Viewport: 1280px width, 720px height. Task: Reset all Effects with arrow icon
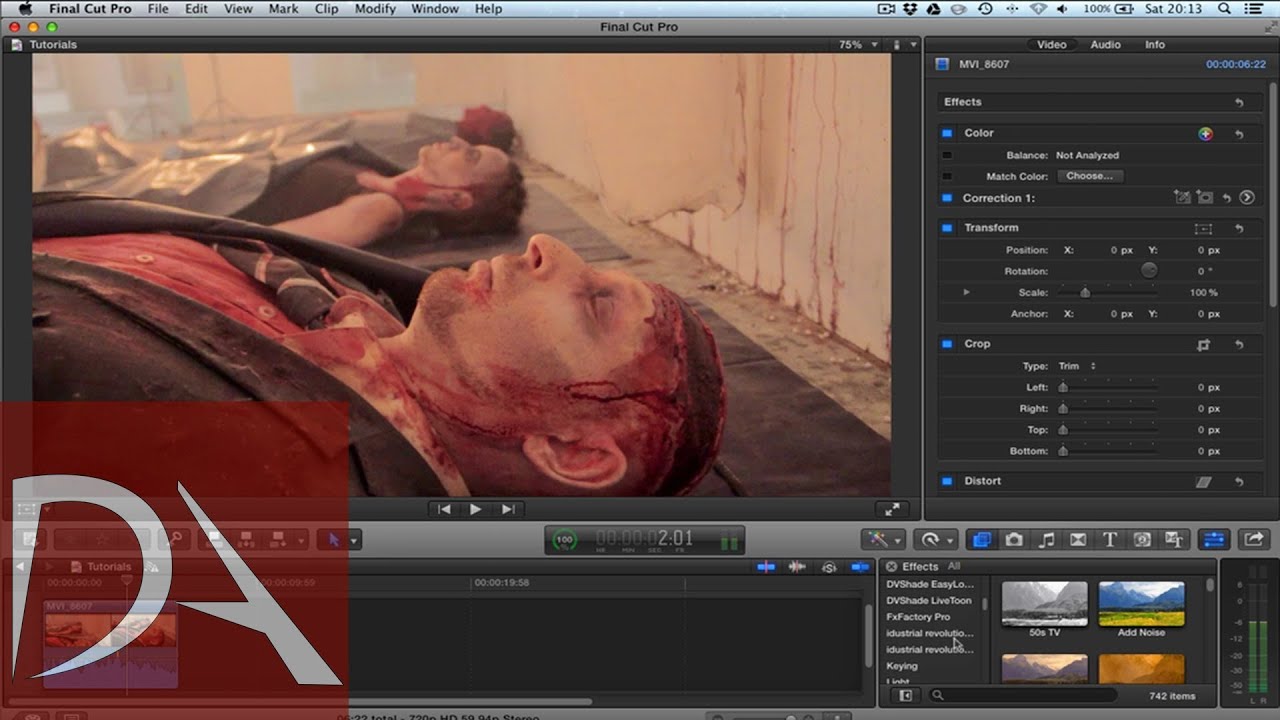pyautogui.click(x=1239, y=102)
